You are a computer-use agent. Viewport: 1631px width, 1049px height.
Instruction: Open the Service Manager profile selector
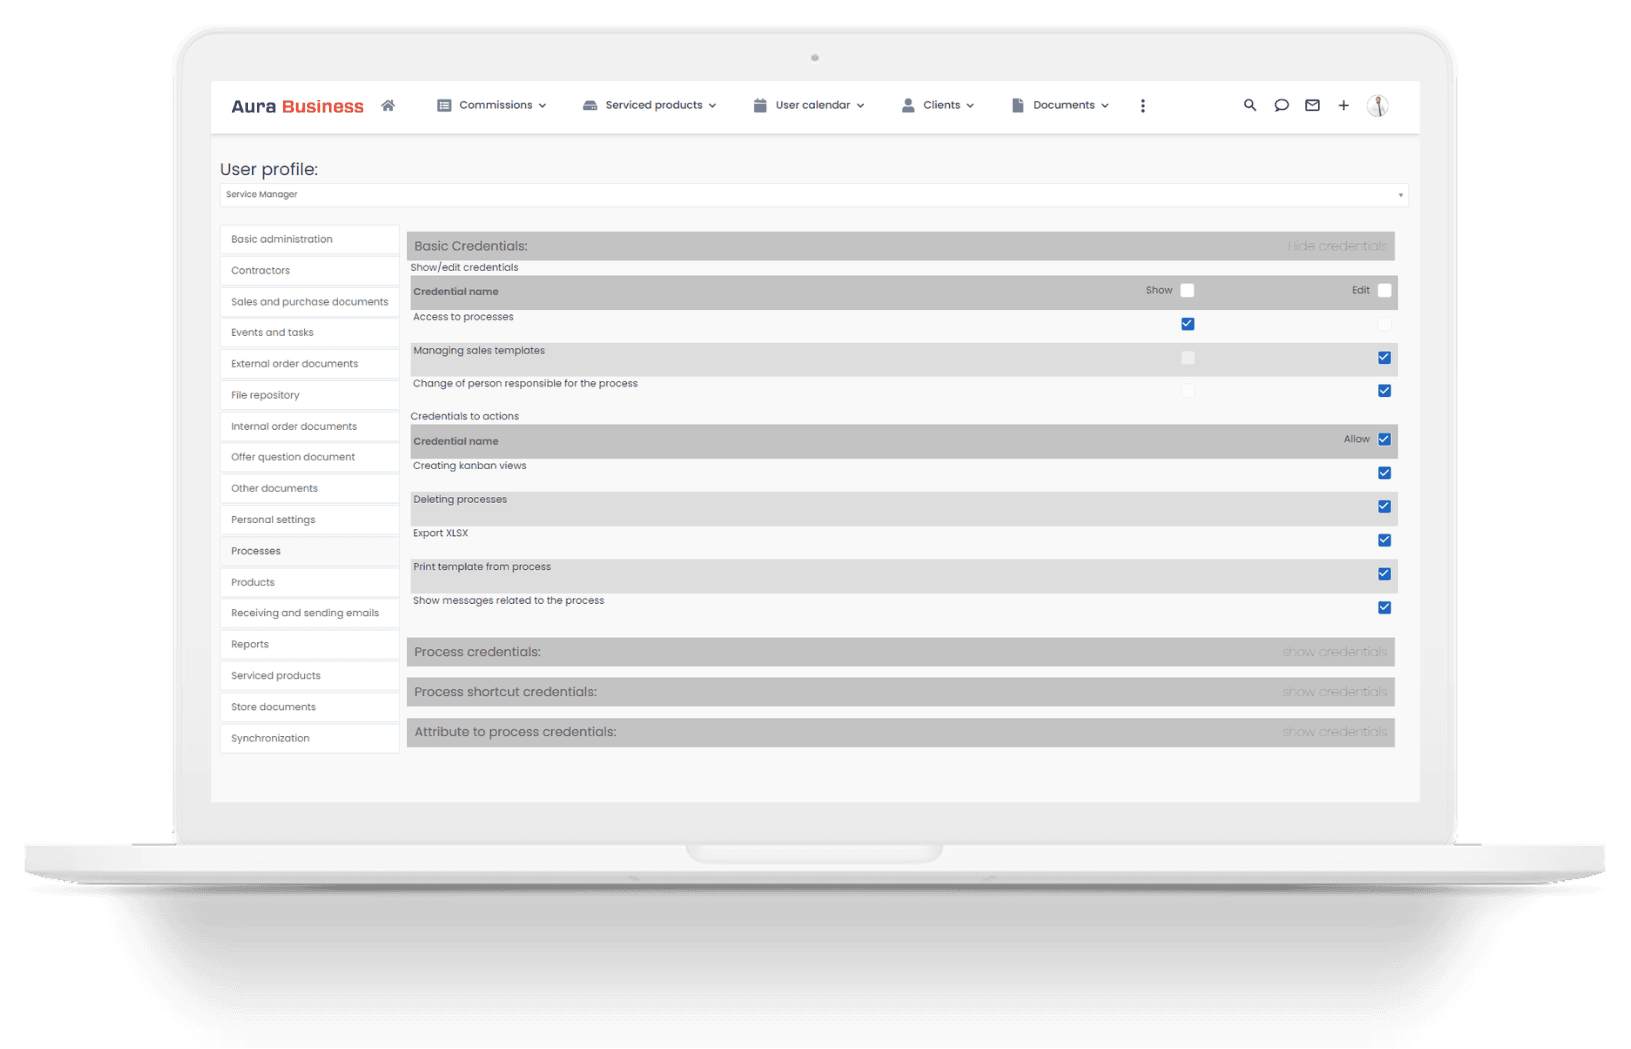click(813, 194)
